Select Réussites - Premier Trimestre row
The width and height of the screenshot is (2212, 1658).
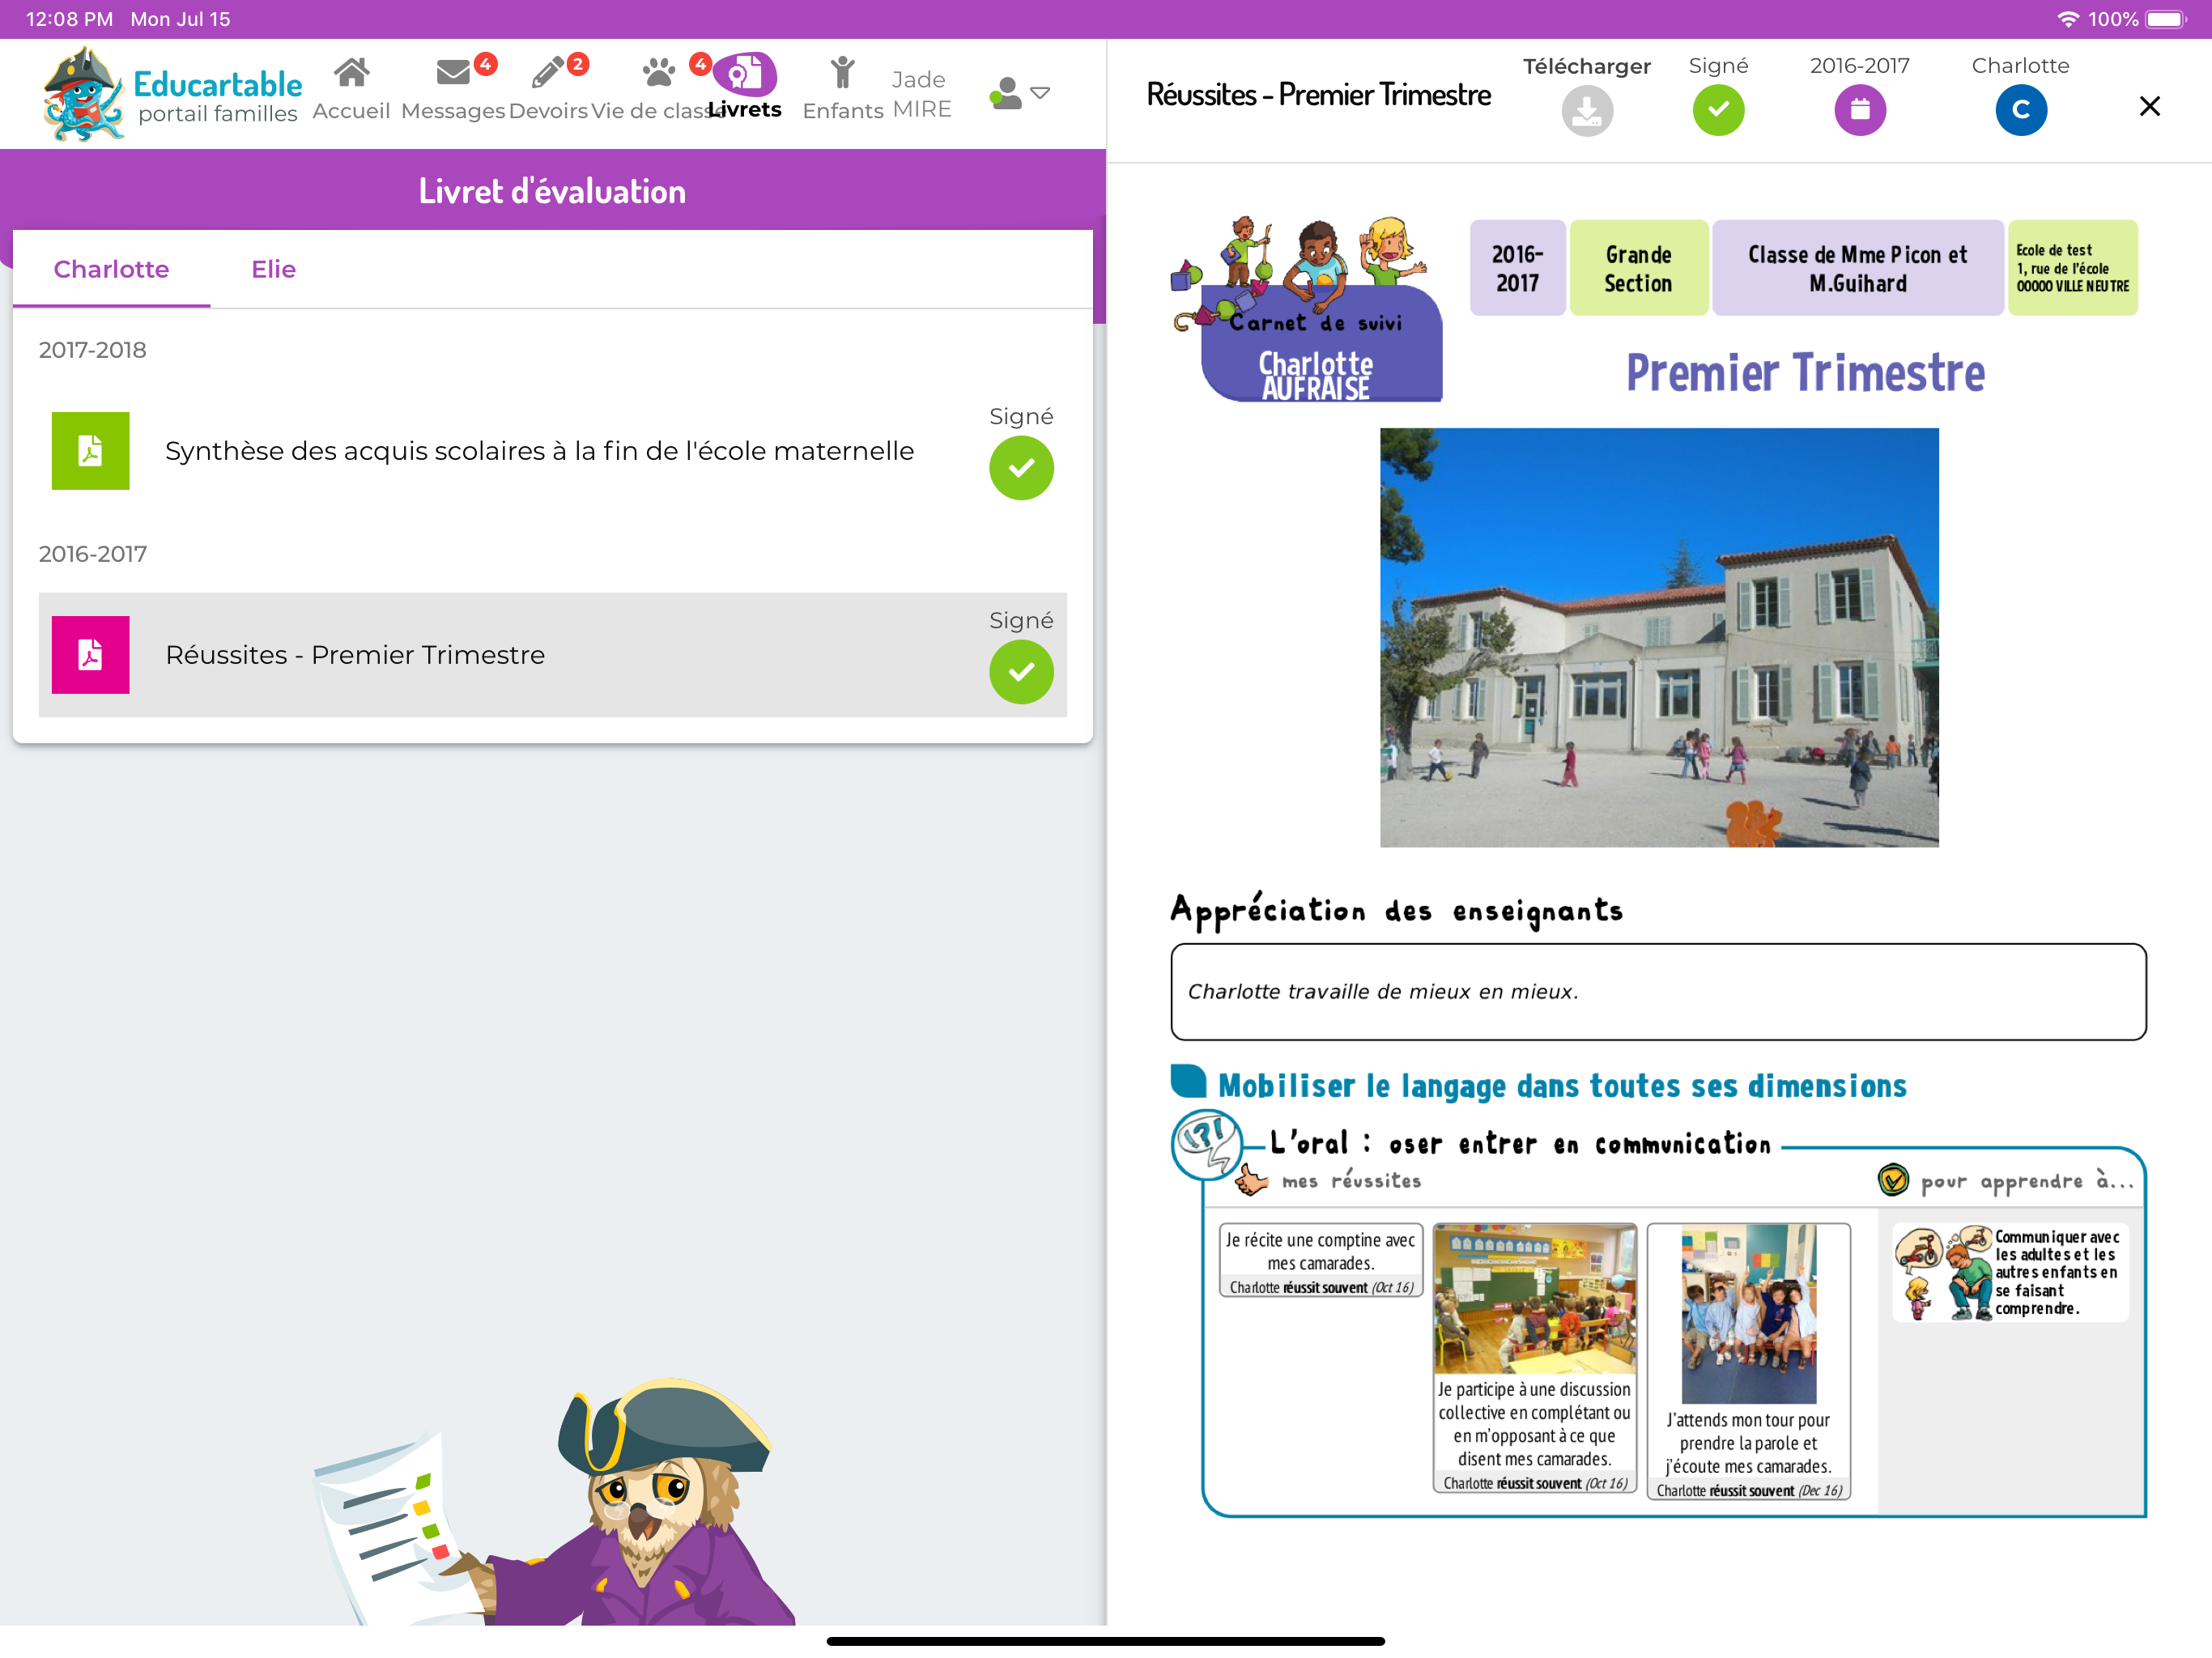[552, 655]
